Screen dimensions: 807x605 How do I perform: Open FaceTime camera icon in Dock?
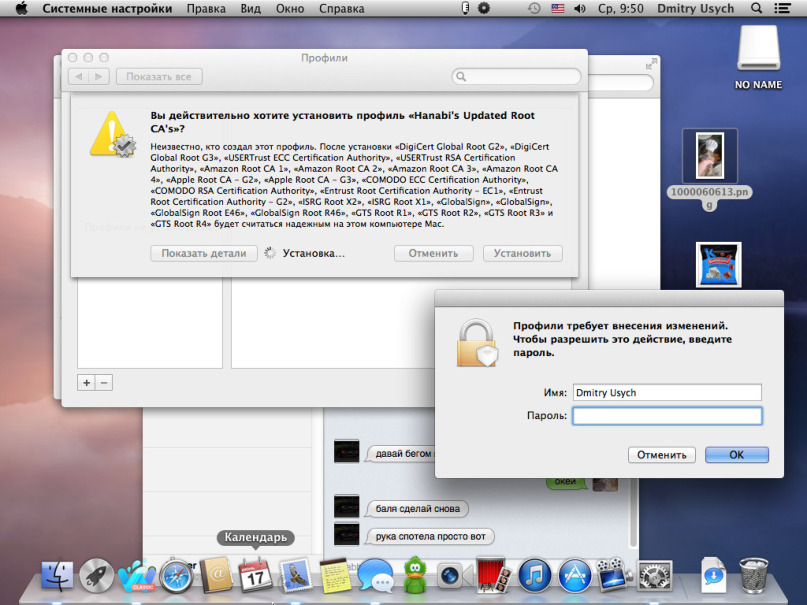pos(454,575)
